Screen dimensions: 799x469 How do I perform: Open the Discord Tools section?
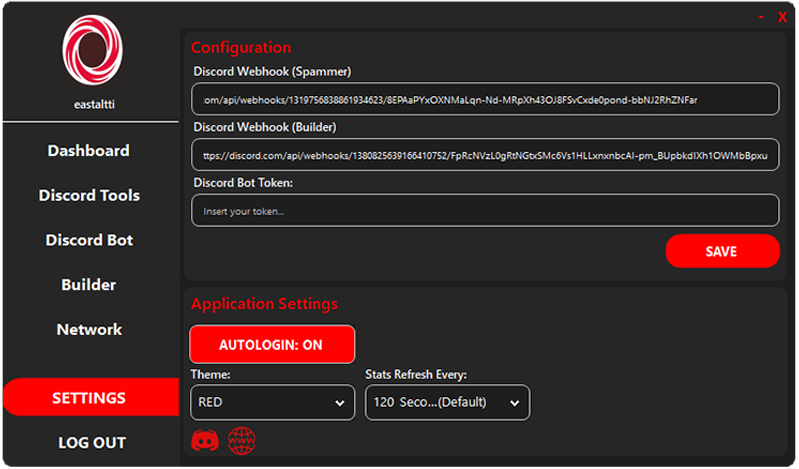[x=89, y=195]
